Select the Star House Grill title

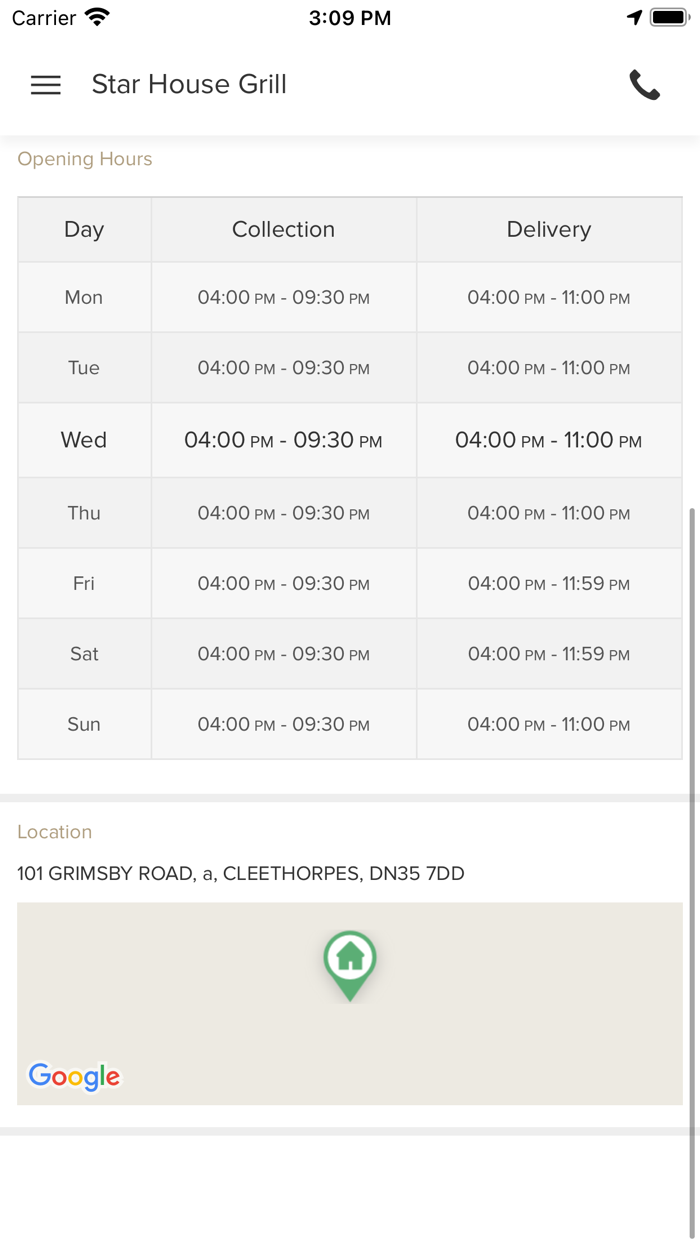pyautogui.click(x=189, y=85)
